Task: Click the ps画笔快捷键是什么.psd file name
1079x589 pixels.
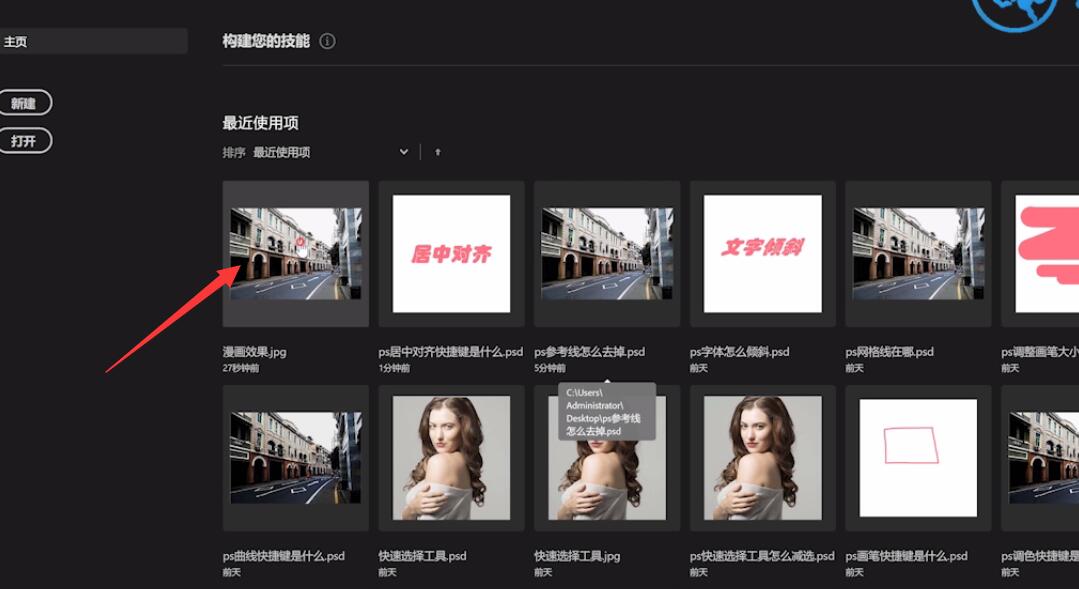Action: click(906, 556)
